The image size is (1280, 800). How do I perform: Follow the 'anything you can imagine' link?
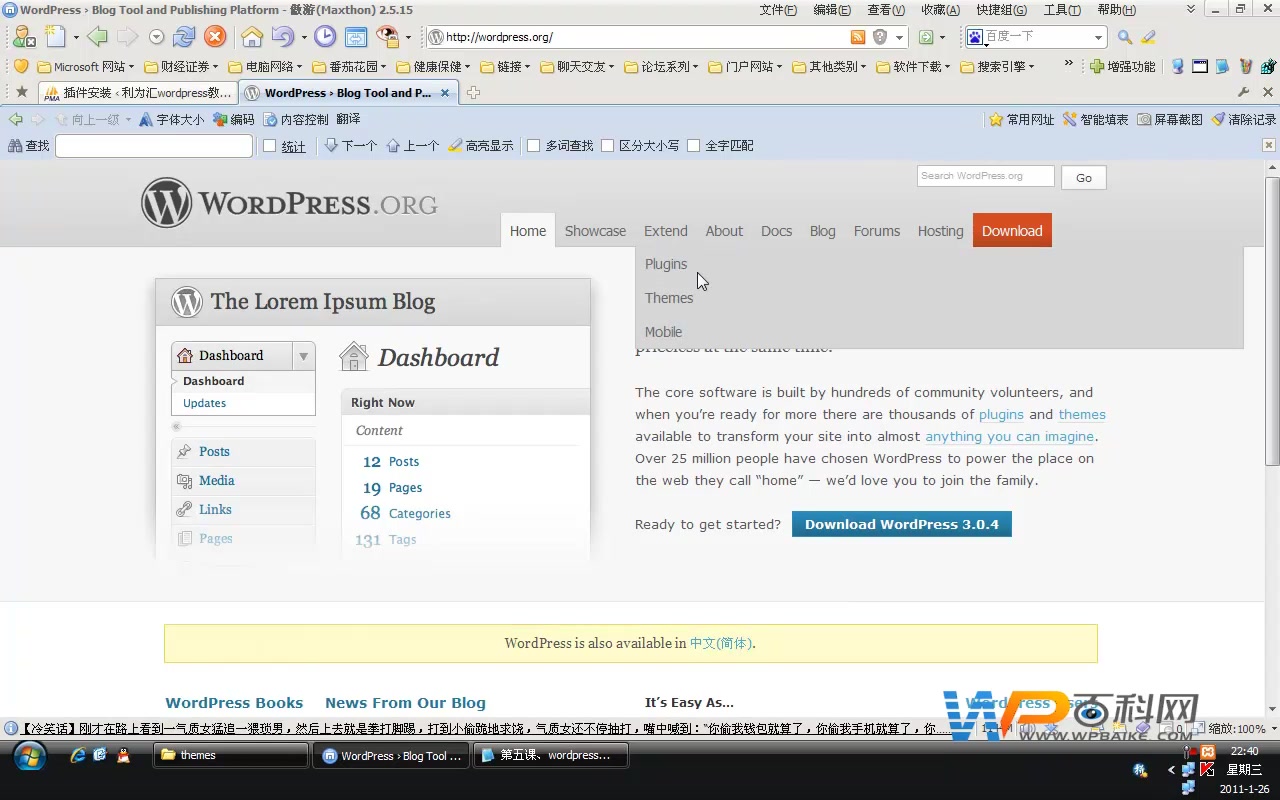point(1010,436)
